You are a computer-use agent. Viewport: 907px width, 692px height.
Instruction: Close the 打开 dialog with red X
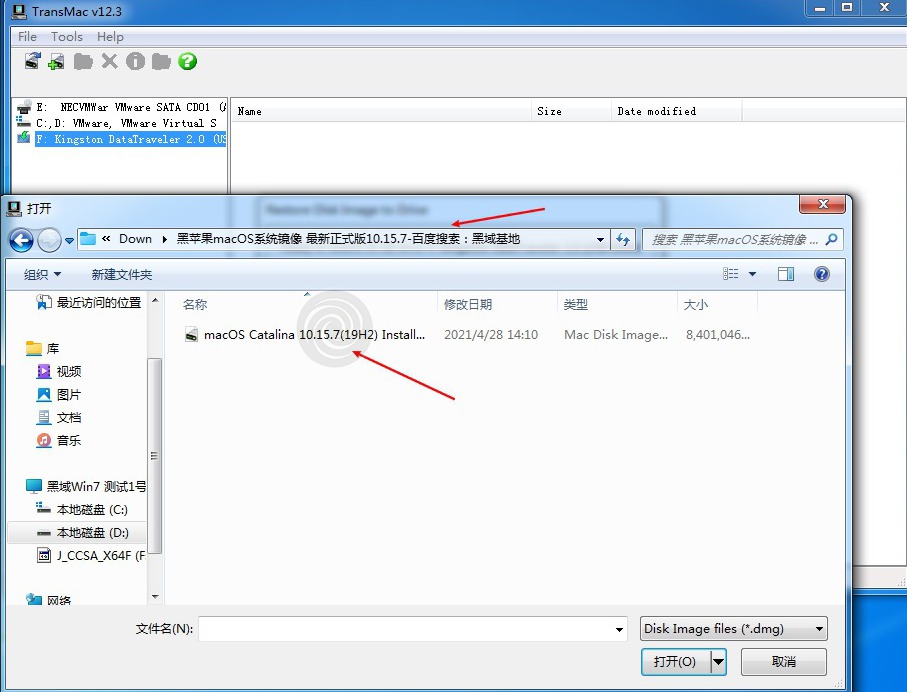pyautogui.click(x=823, y=204)
